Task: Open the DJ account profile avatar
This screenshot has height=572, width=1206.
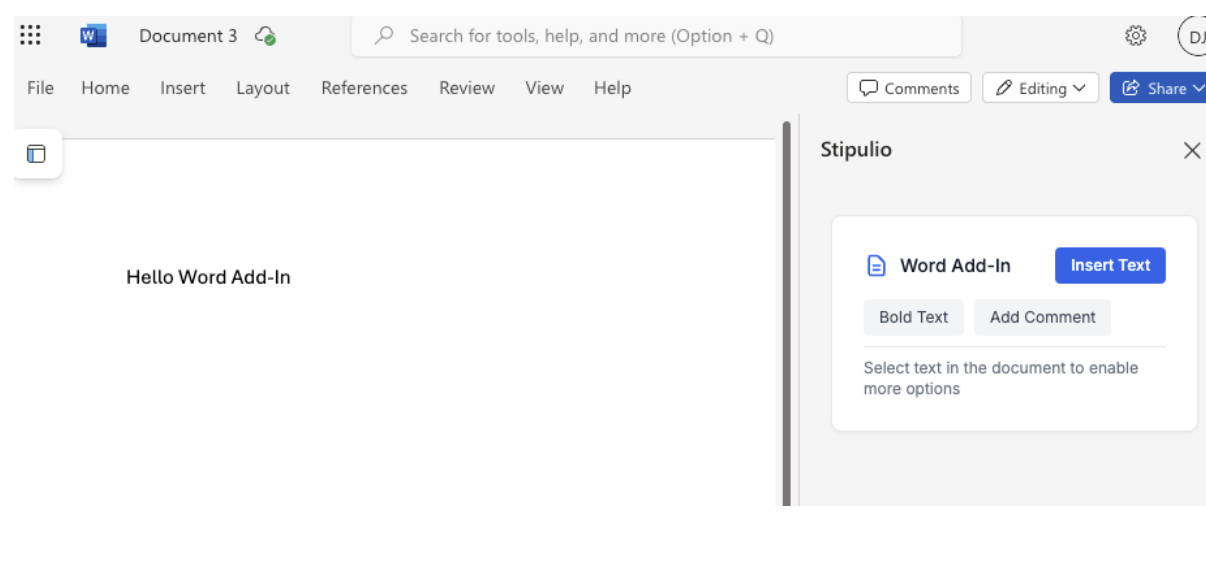Action: pyautogui.click(x=1194, y=37)
